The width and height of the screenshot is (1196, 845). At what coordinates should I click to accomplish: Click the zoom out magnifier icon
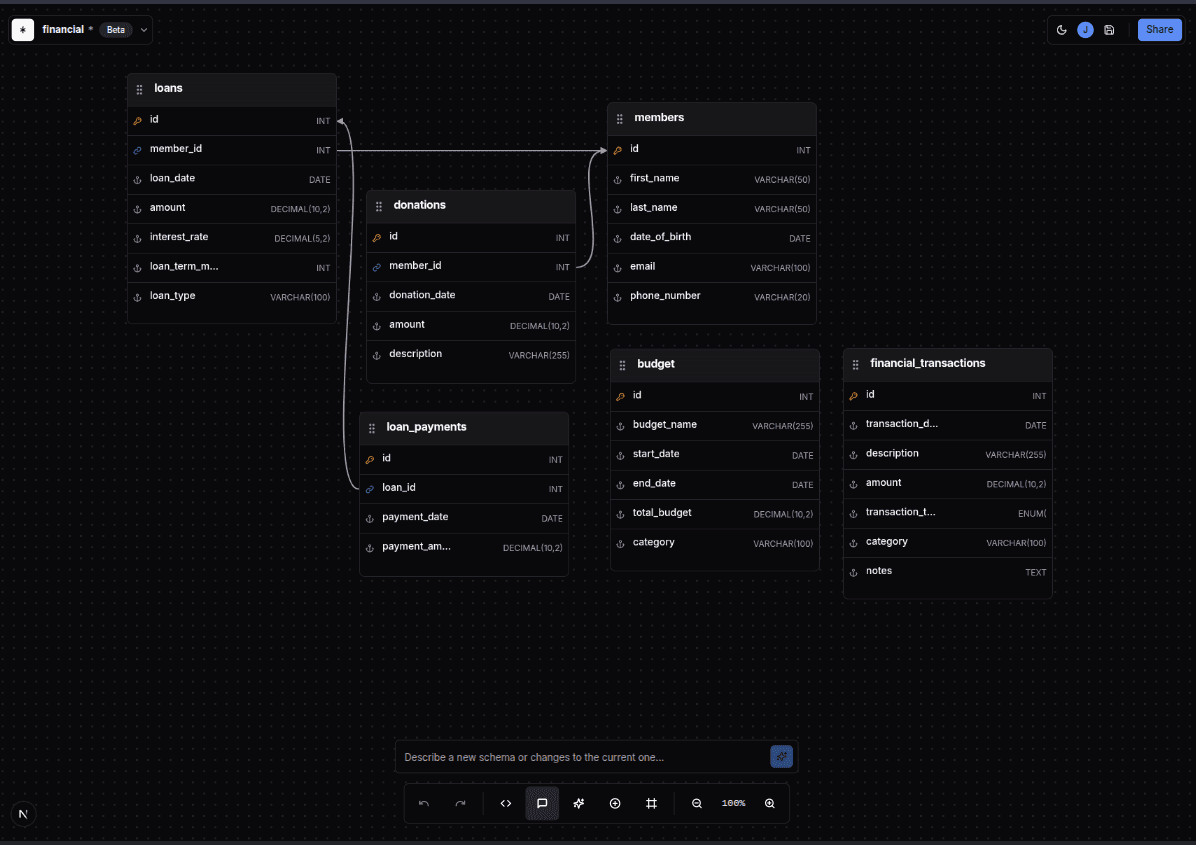(696, 803)
